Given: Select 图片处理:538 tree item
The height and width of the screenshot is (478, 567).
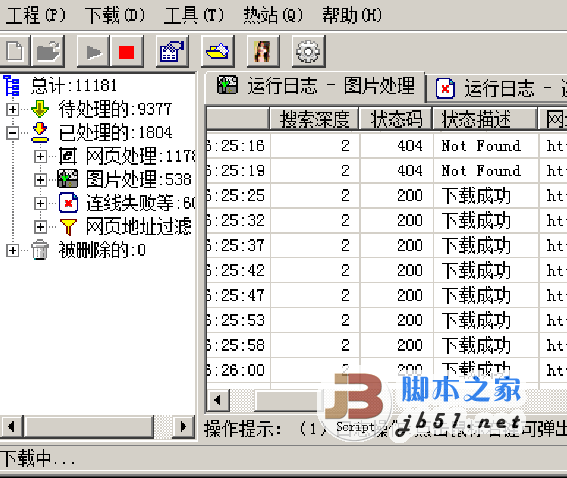Looking at the screenshot, I should tap(139, 180).
